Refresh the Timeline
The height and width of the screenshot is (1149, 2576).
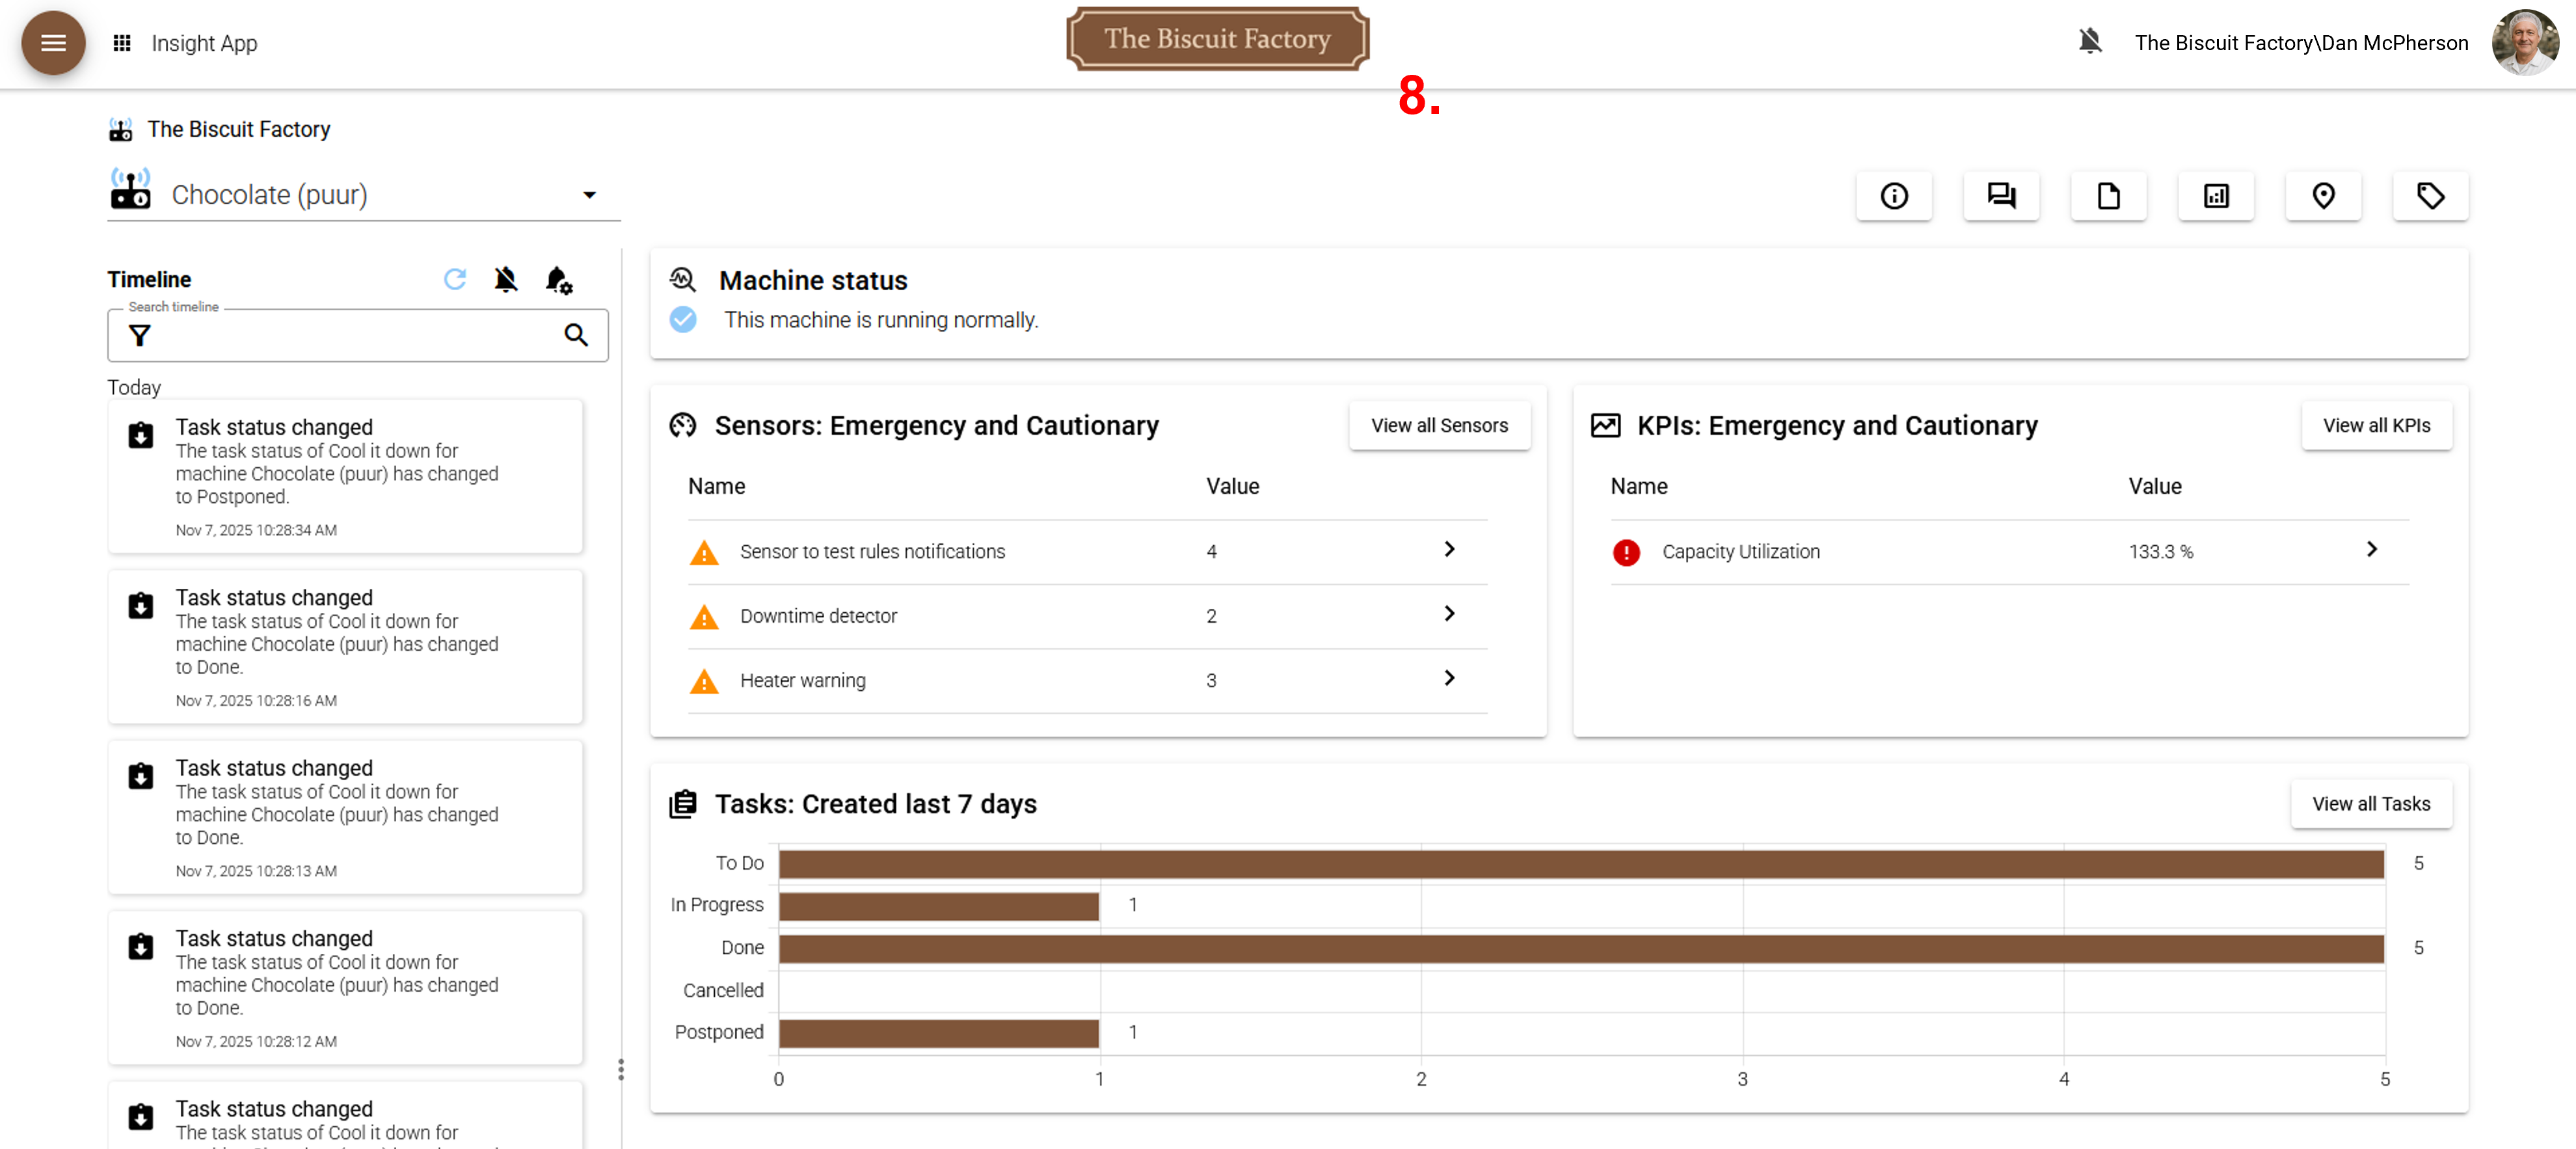tap(455, 279)
